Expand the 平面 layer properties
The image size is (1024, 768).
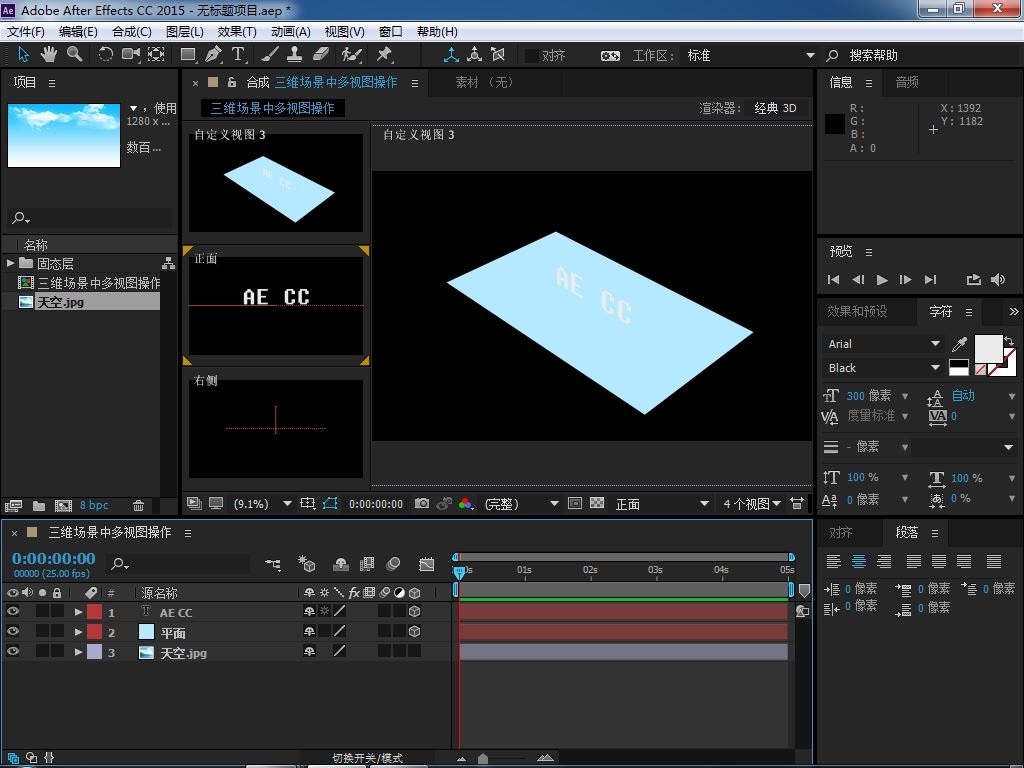[78, 632]
